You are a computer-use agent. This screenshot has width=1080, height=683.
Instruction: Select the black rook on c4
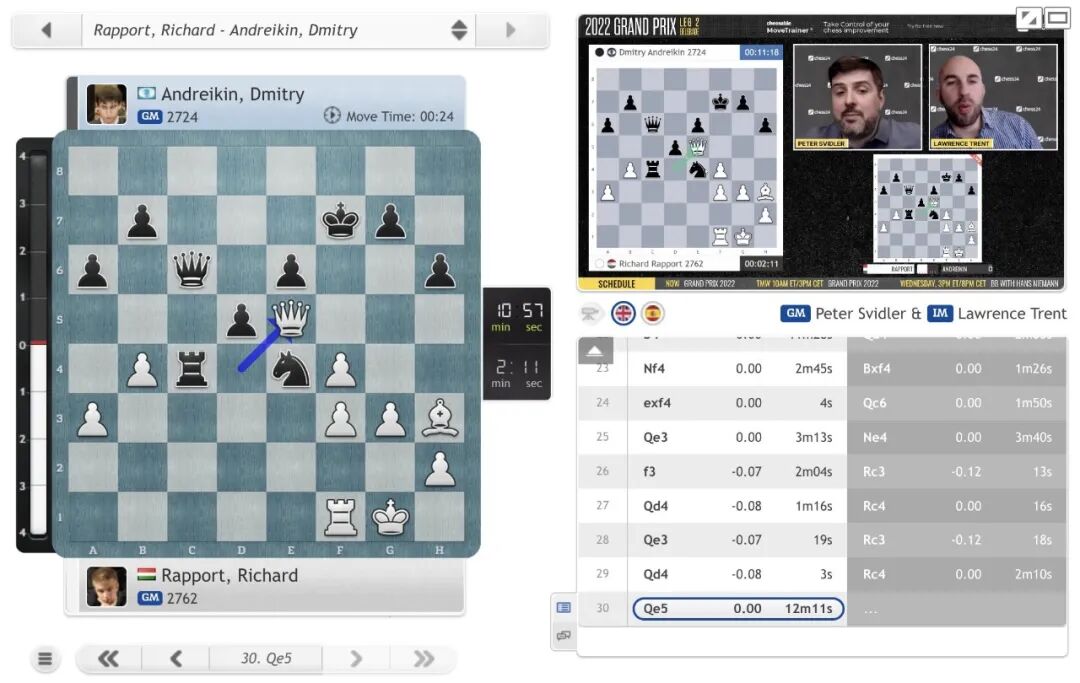click(192, 368)
